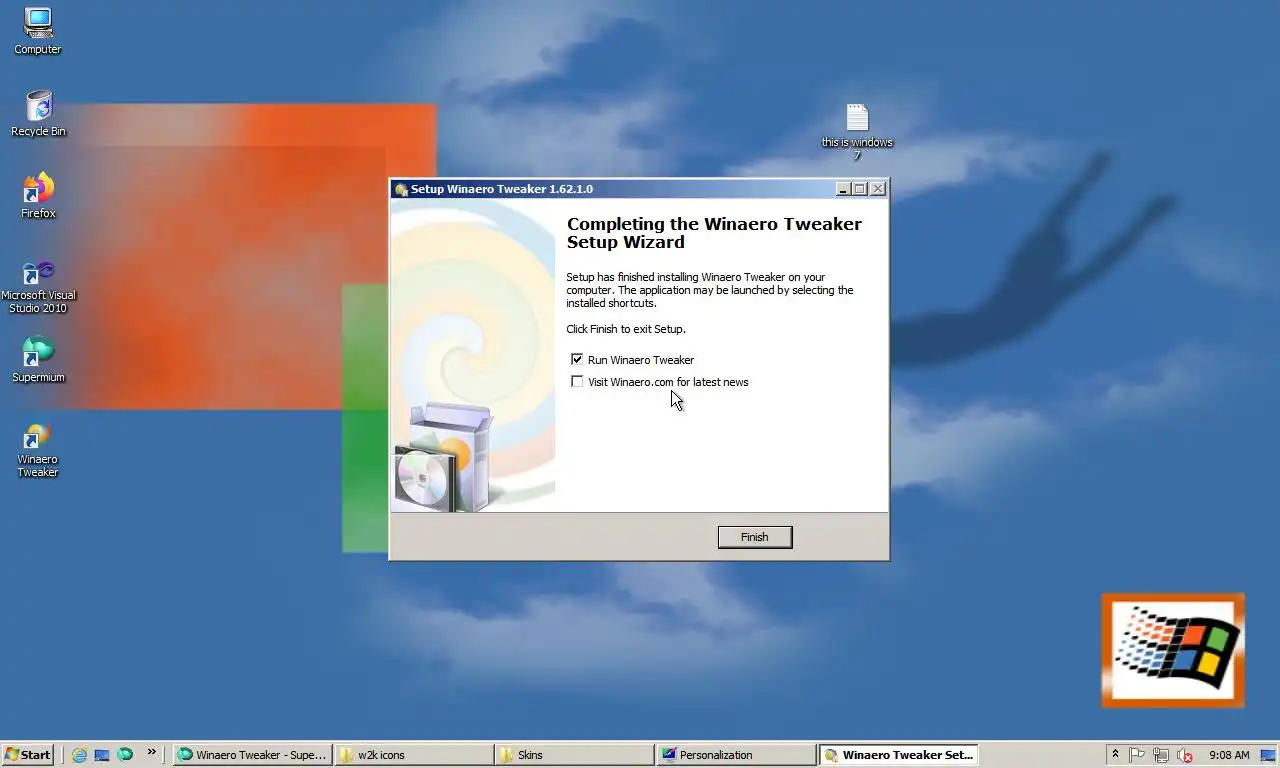
Task: Uncheck the Run Winaero Tweaker checkbox
Action: pyautogui.click(x=577, y=359)
